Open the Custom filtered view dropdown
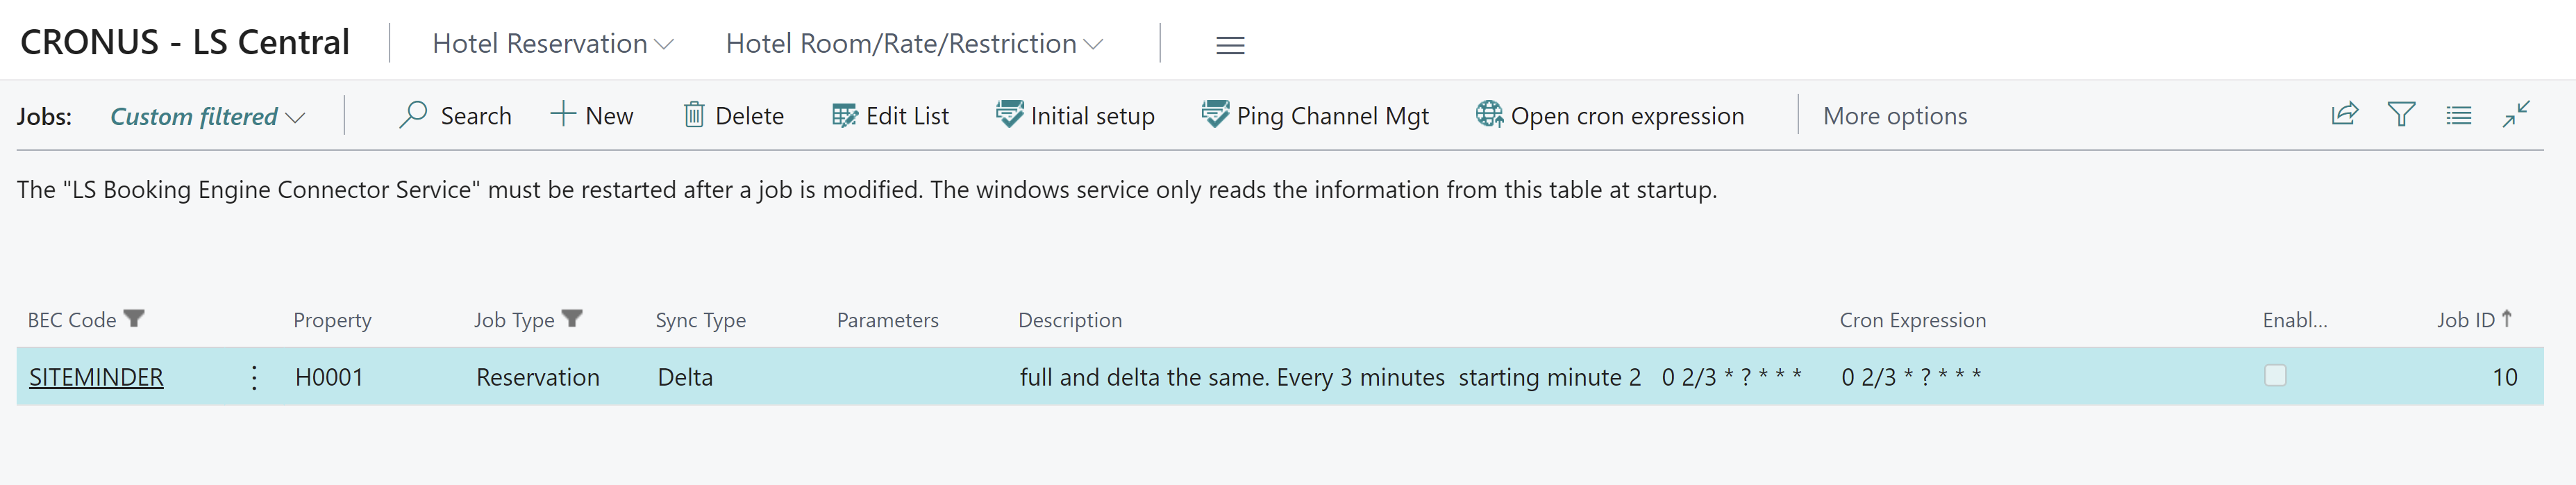This screenshot has width=2576, height=485. pyautogui.click(x=206, y=117)
